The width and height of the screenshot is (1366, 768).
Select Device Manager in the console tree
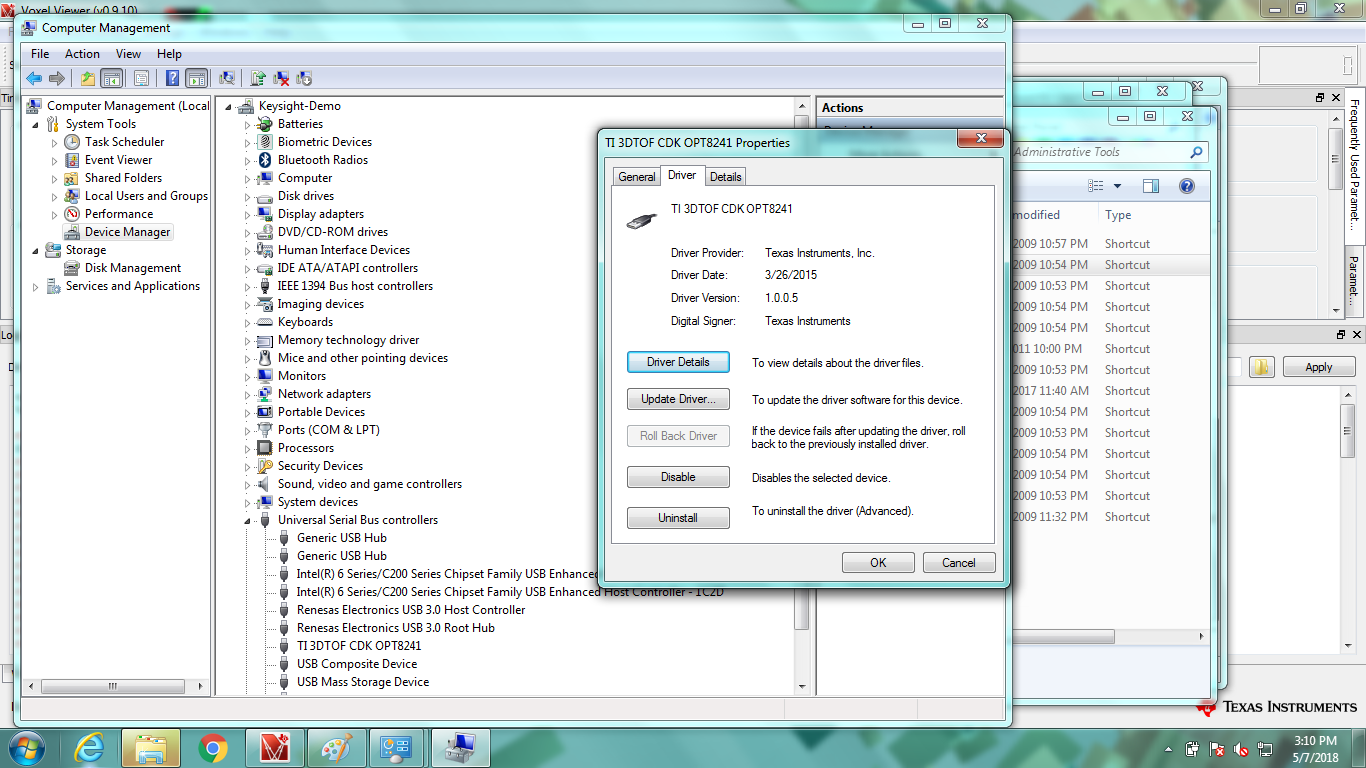[x=128, y=232]
